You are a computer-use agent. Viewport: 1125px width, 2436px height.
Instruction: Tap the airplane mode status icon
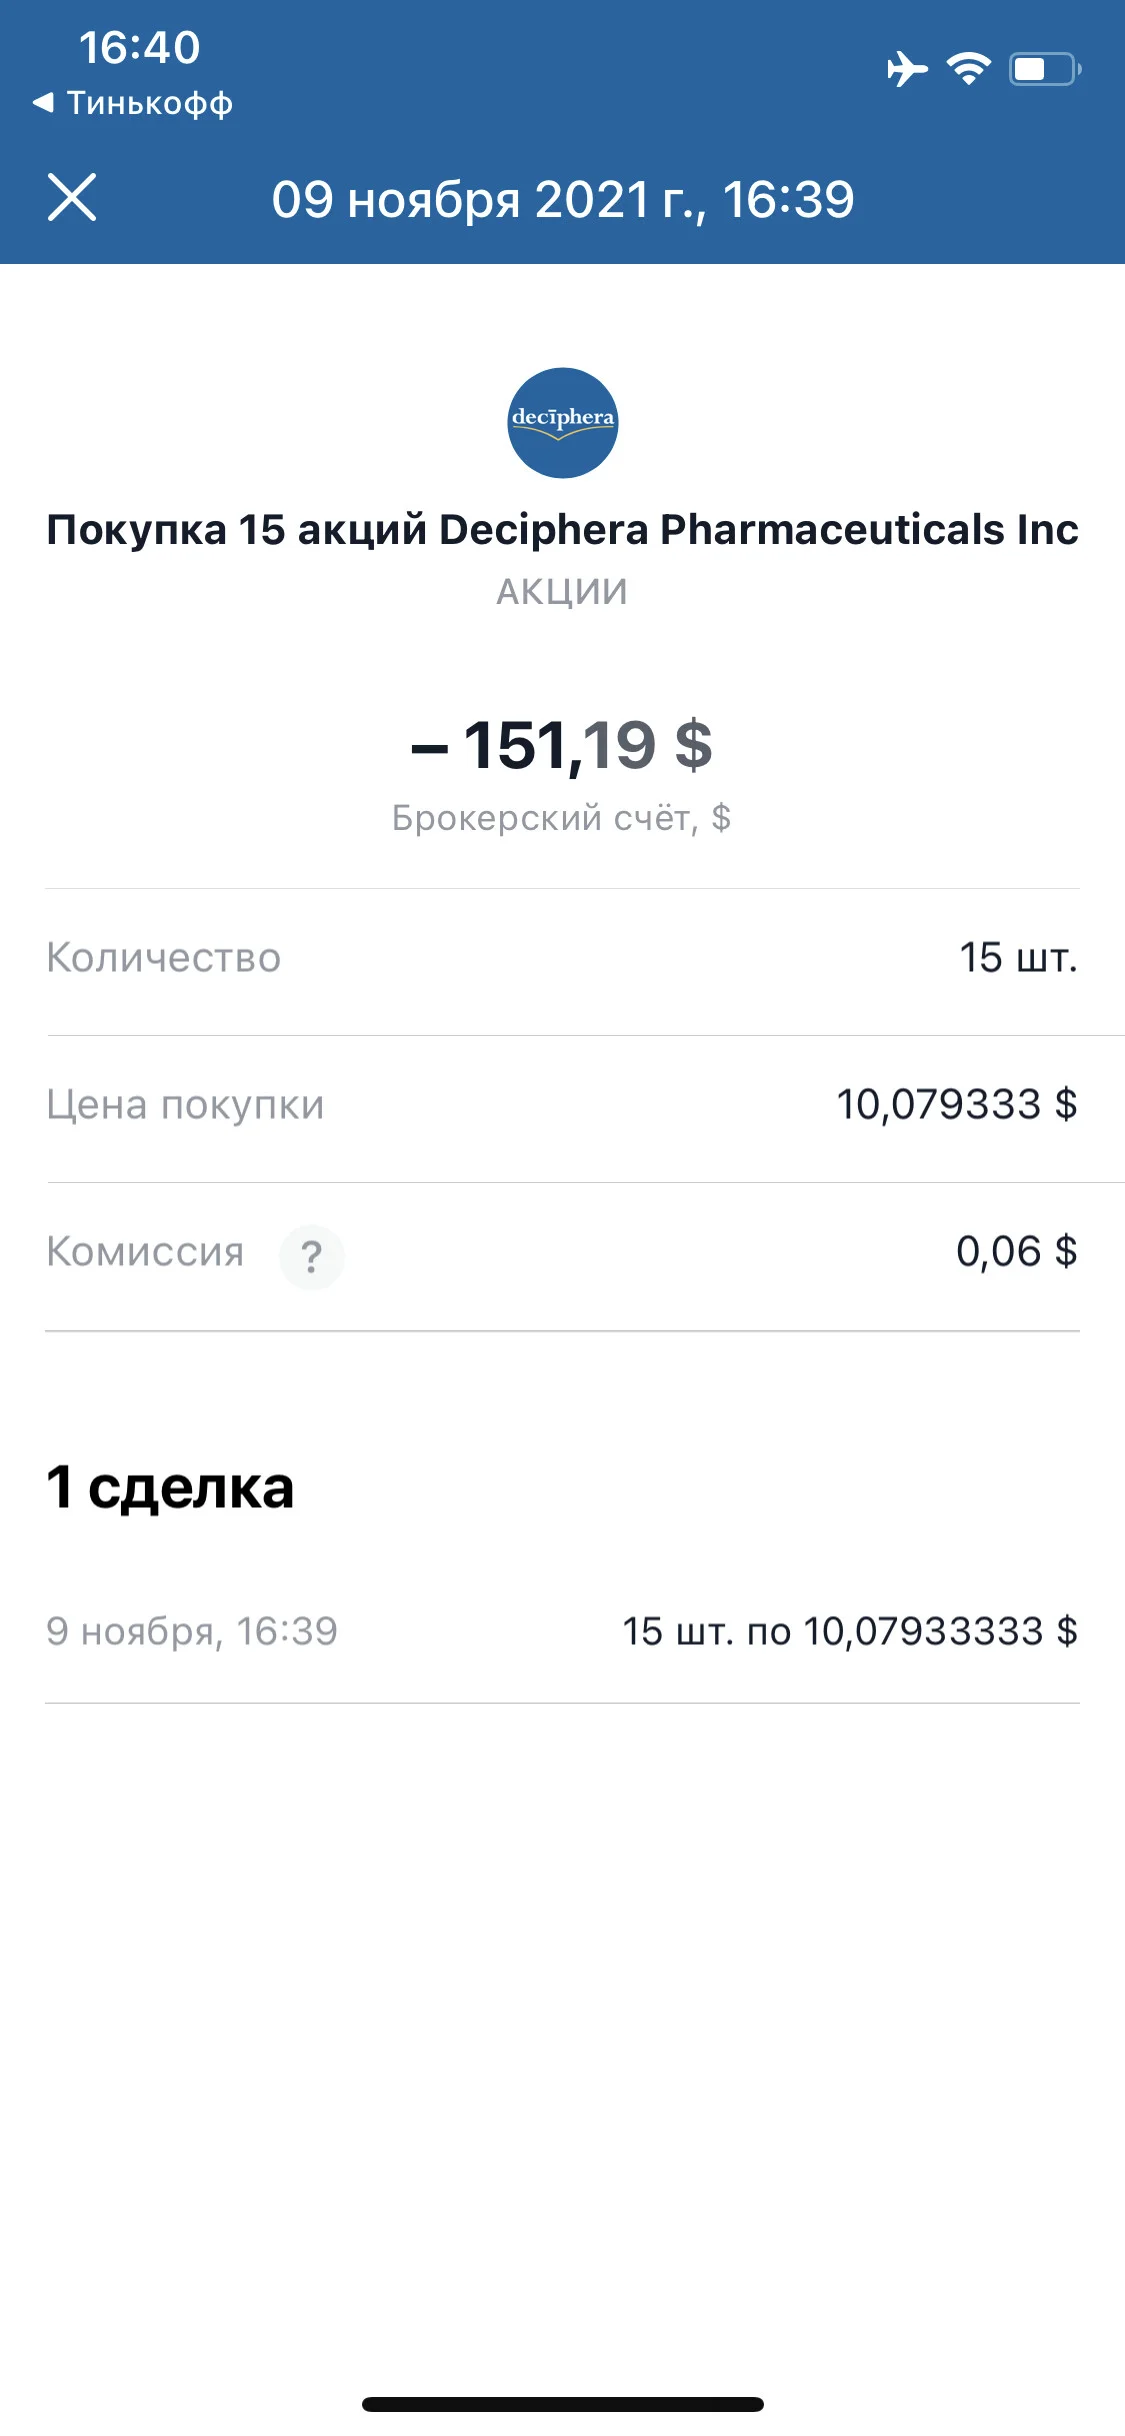coord(907,69)
